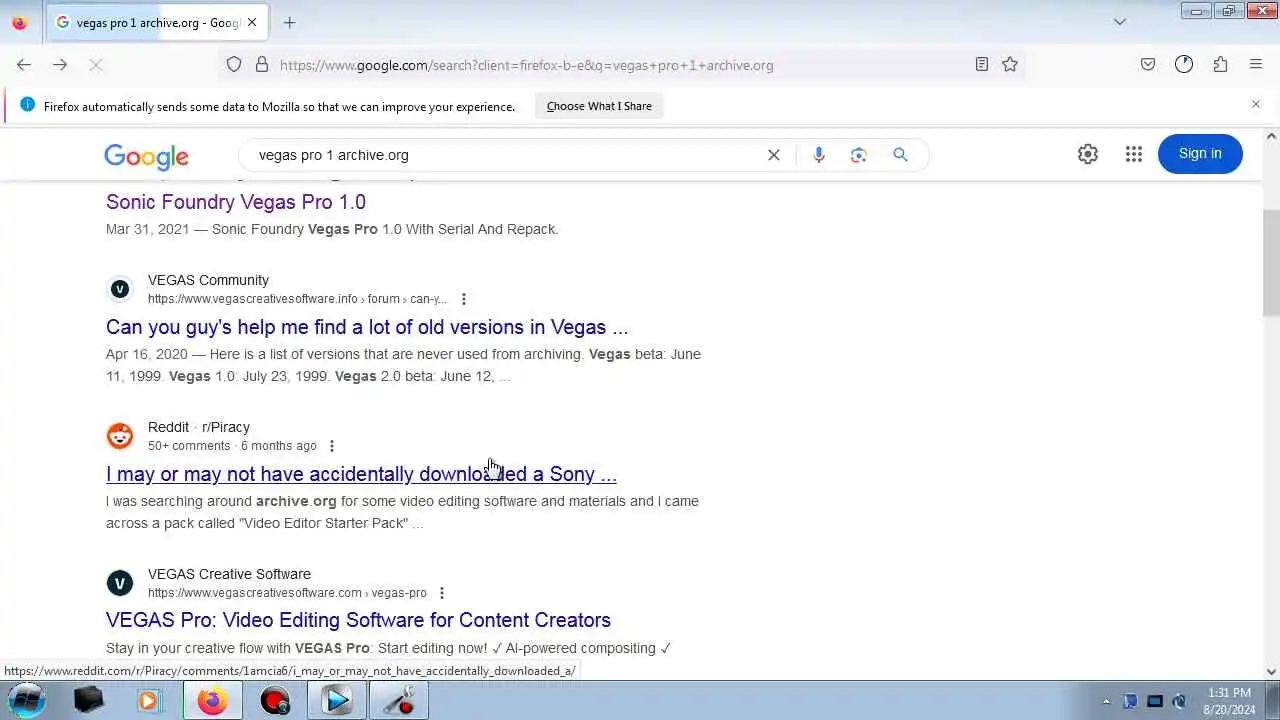Open tracking protection shield icon
1280x720 pixels.
[x=234, y=65]
